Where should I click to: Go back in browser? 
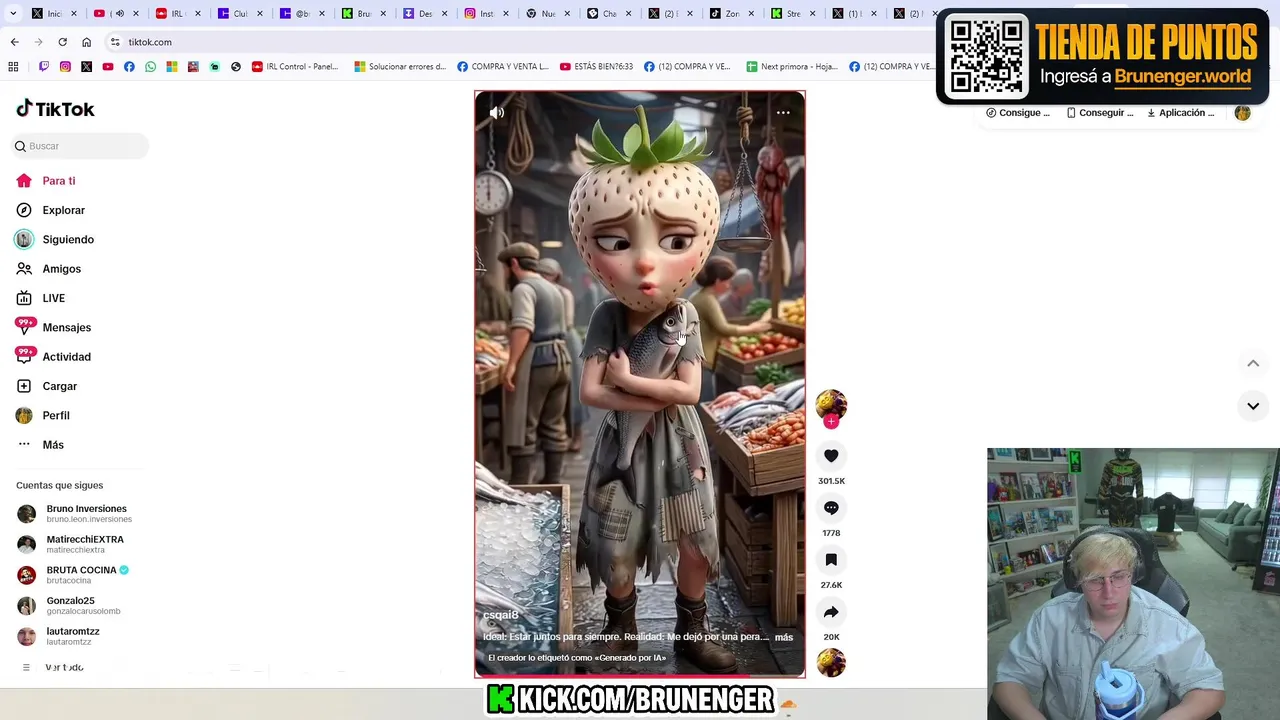pyautogui.click(x=14, y=42)
